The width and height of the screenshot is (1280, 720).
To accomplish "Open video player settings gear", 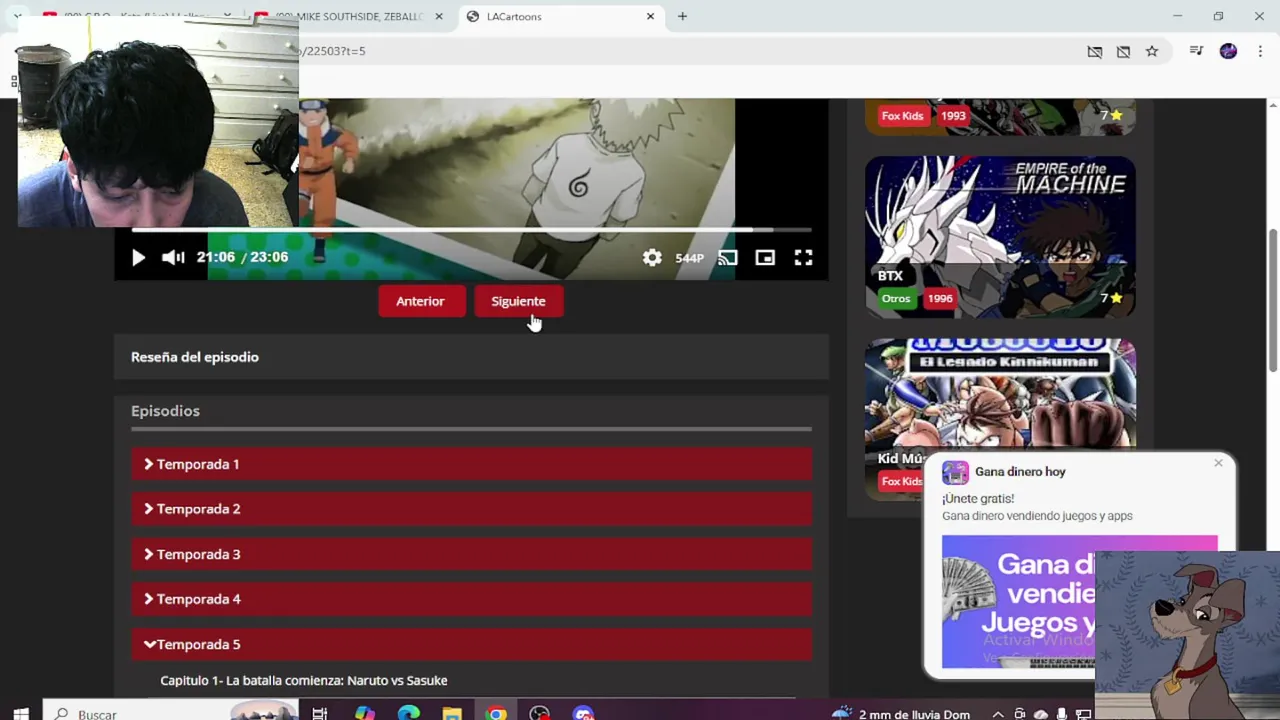I will (652, 258).
